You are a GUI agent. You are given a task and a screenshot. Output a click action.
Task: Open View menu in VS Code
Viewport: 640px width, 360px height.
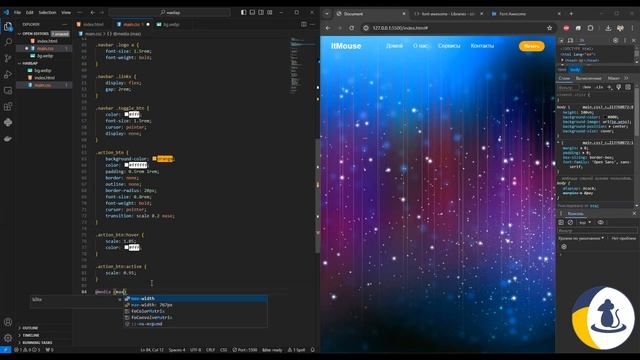[x=66, y=13]
